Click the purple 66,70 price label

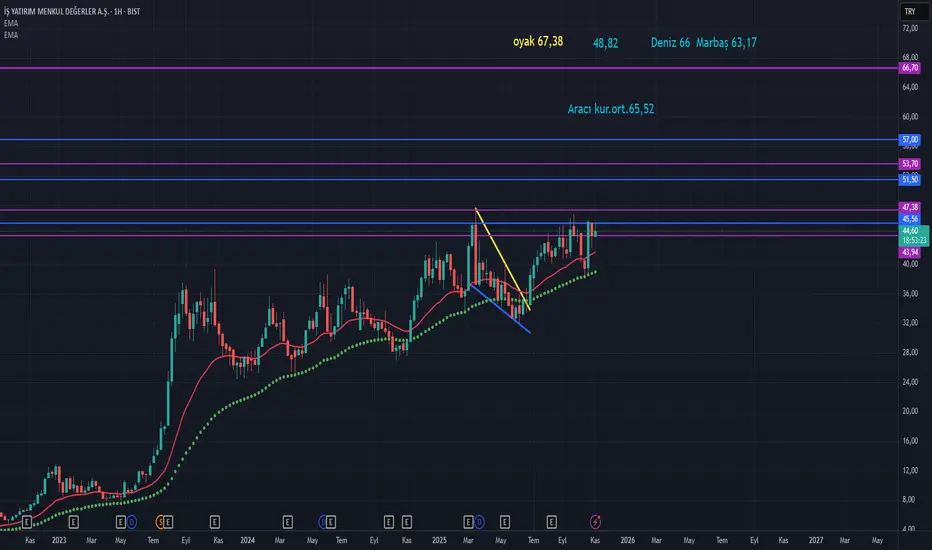click(909, 68)
